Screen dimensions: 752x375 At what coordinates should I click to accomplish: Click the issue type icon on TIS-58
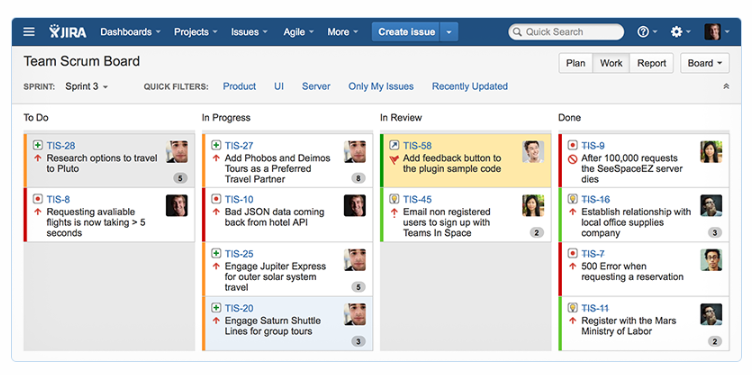394,145
